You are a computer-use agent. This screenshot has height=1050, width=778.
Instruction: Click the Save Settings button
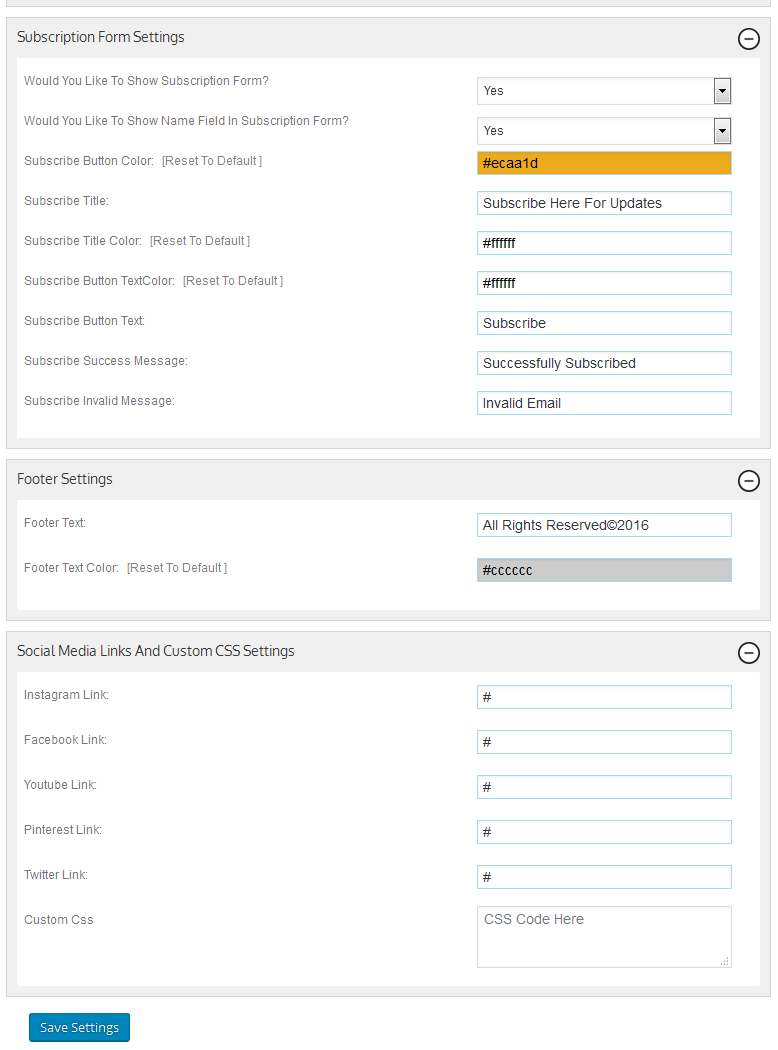[79, 1028]
